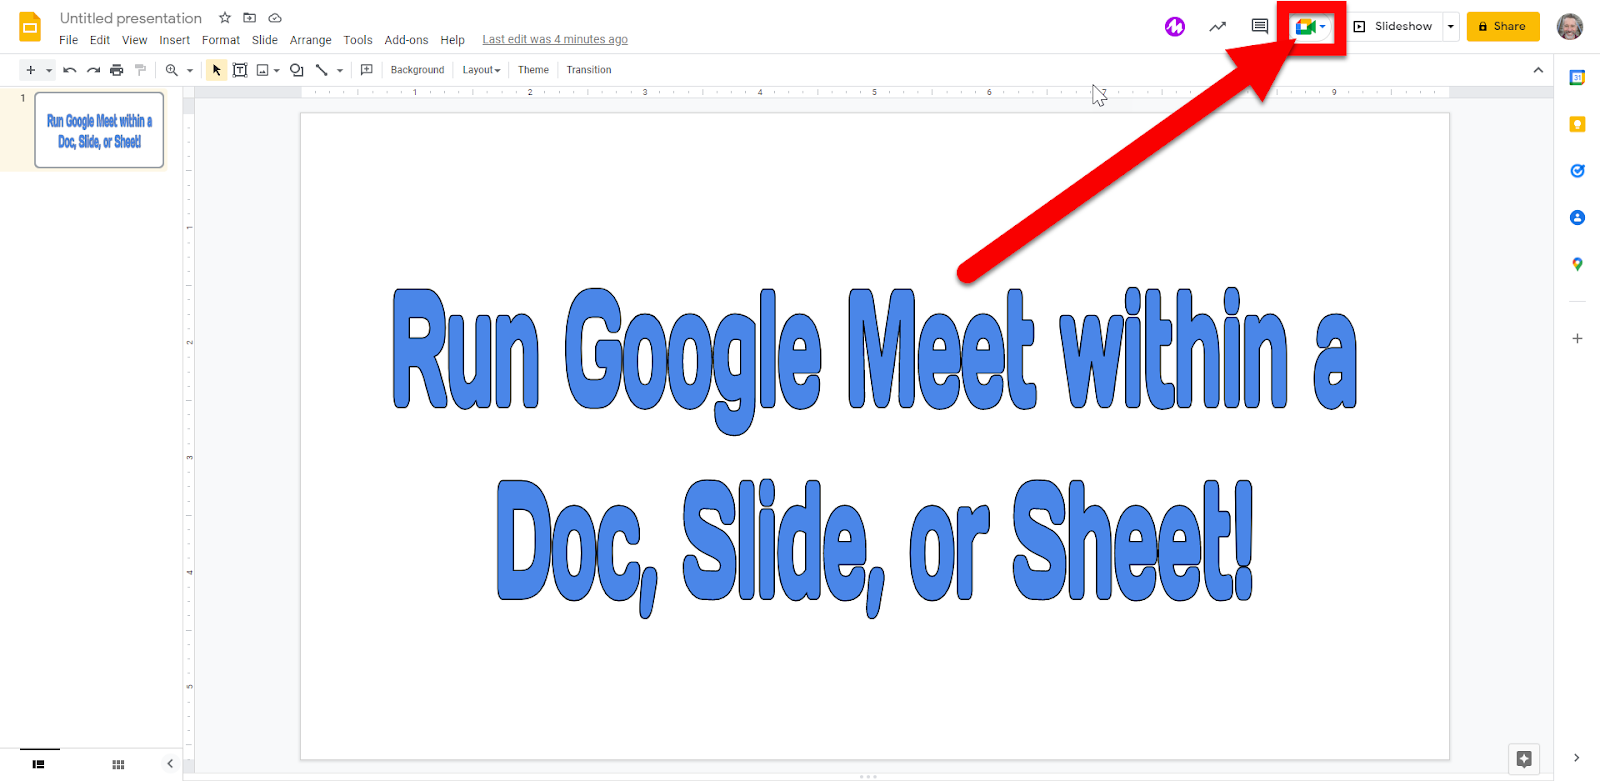1600x781 pixels.
Task: Select the arrow cursor tool
Action: (x=216, y=70)
